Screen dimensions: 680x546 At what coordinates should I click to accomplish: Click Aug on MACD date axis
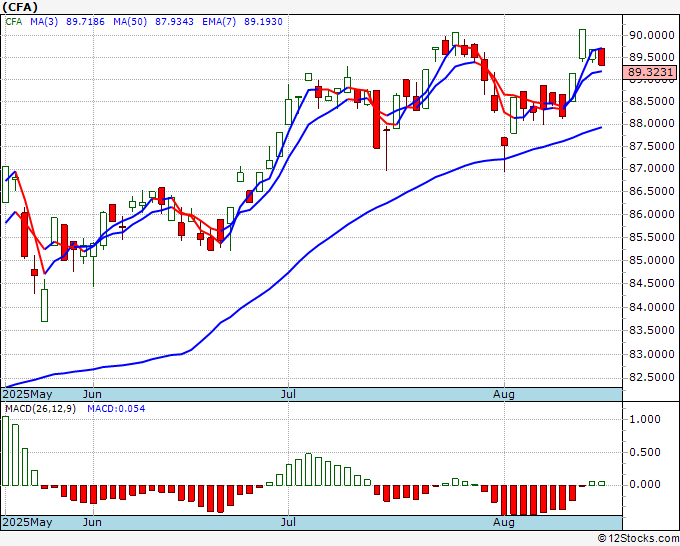tap(504, 522)
